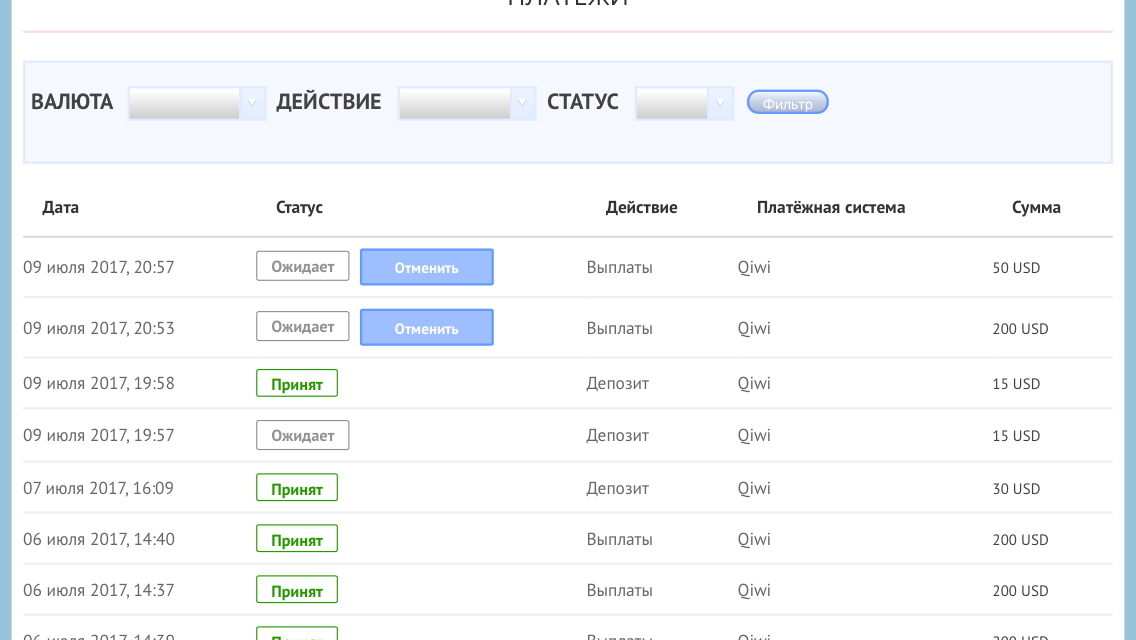The width and height of the screenshot is (1136, 640).
Task: Click the Платёжная система column header
Action: coord(830,208)
